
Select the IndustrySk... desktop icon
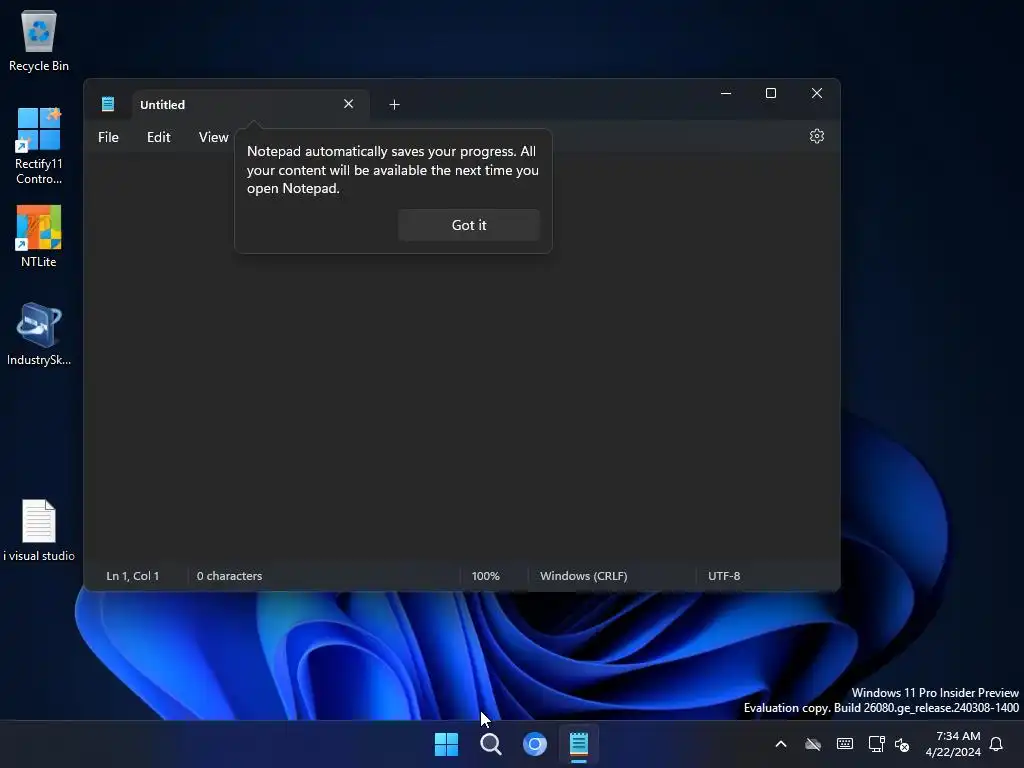(39, 334)
